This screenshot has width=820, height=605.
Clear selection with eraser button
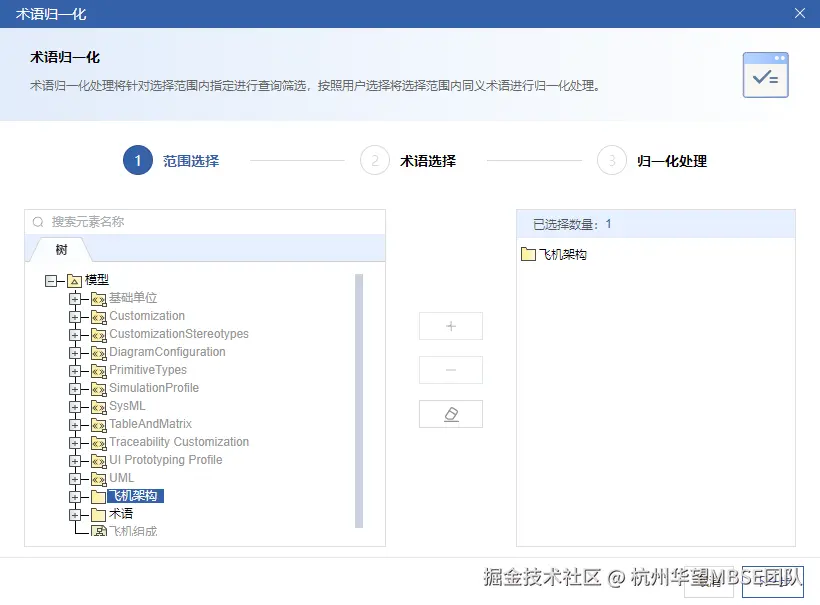pyautogui.click(x=451, y=414)
